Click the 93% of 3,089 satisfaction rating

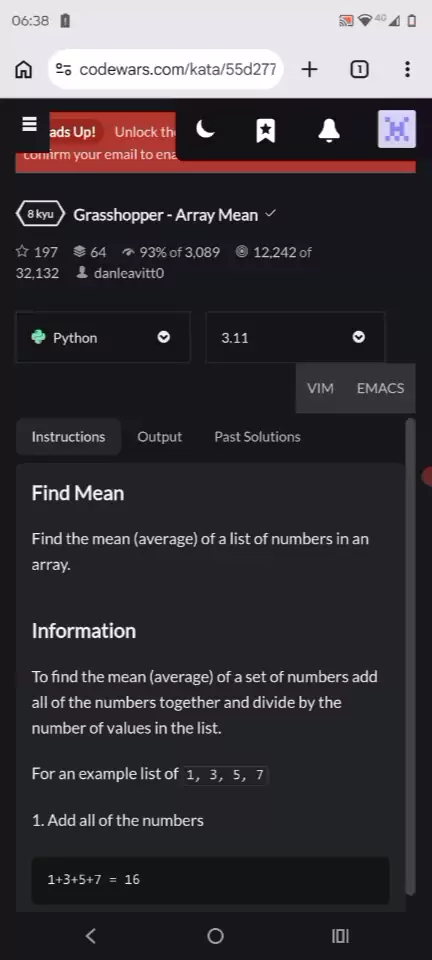171,252
